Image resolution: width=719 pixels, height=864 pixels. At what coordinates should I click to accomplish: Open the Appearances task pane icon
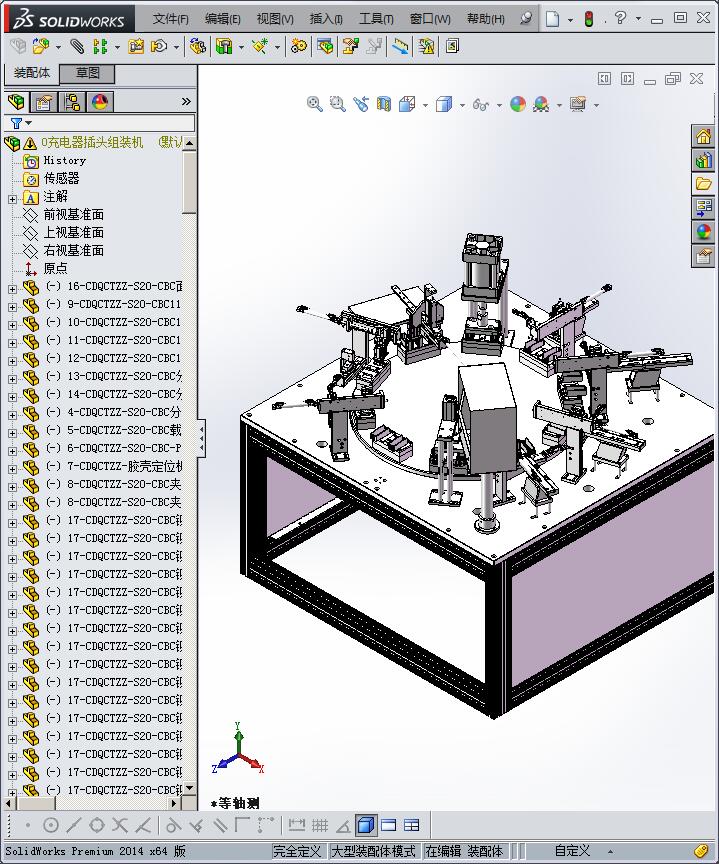point(704,232)
